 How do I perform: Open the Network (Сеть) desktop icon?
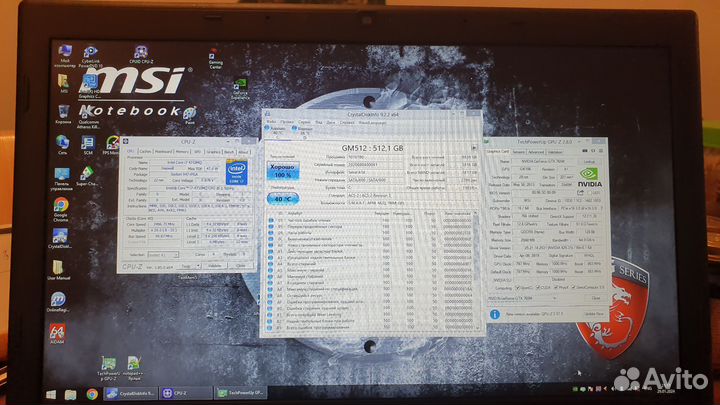[62, 145]
